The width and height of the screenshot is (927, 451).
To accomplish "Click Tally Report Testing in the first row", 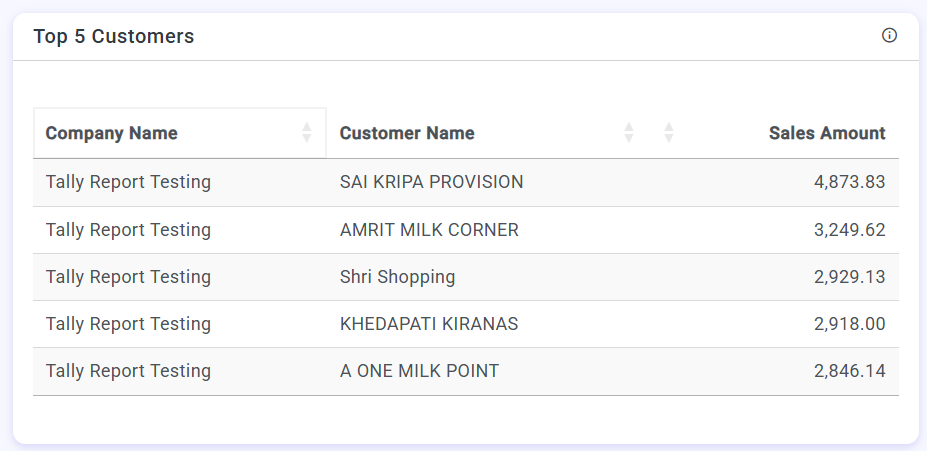I will pos(128,182).
